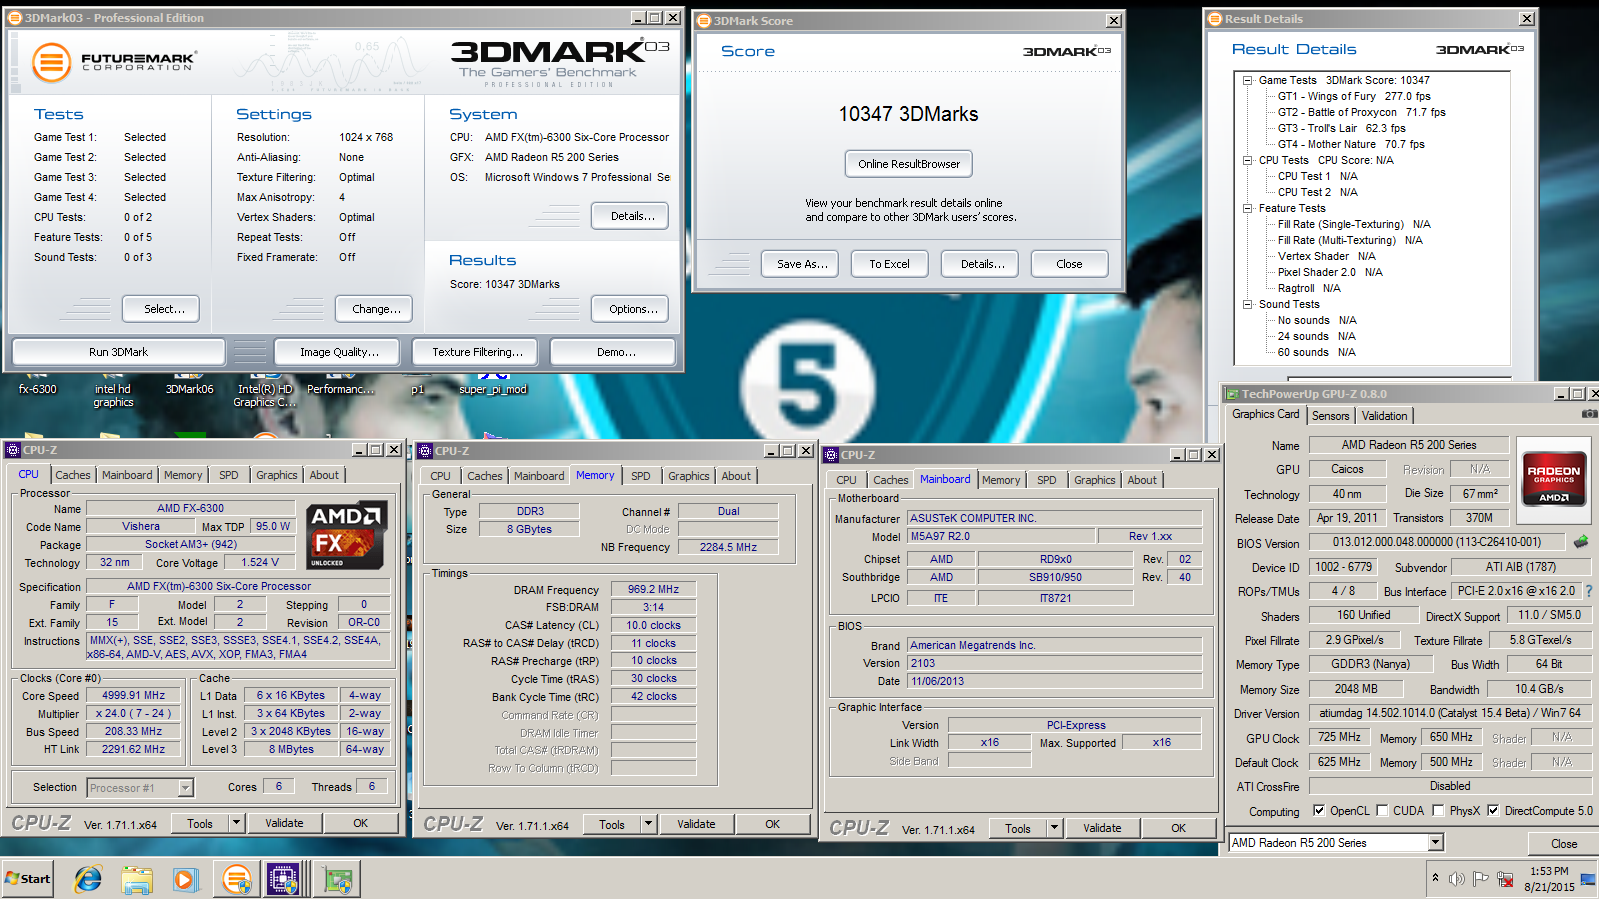Click BIOS Version field in GPU-Z

click(x=1436, y=542)
